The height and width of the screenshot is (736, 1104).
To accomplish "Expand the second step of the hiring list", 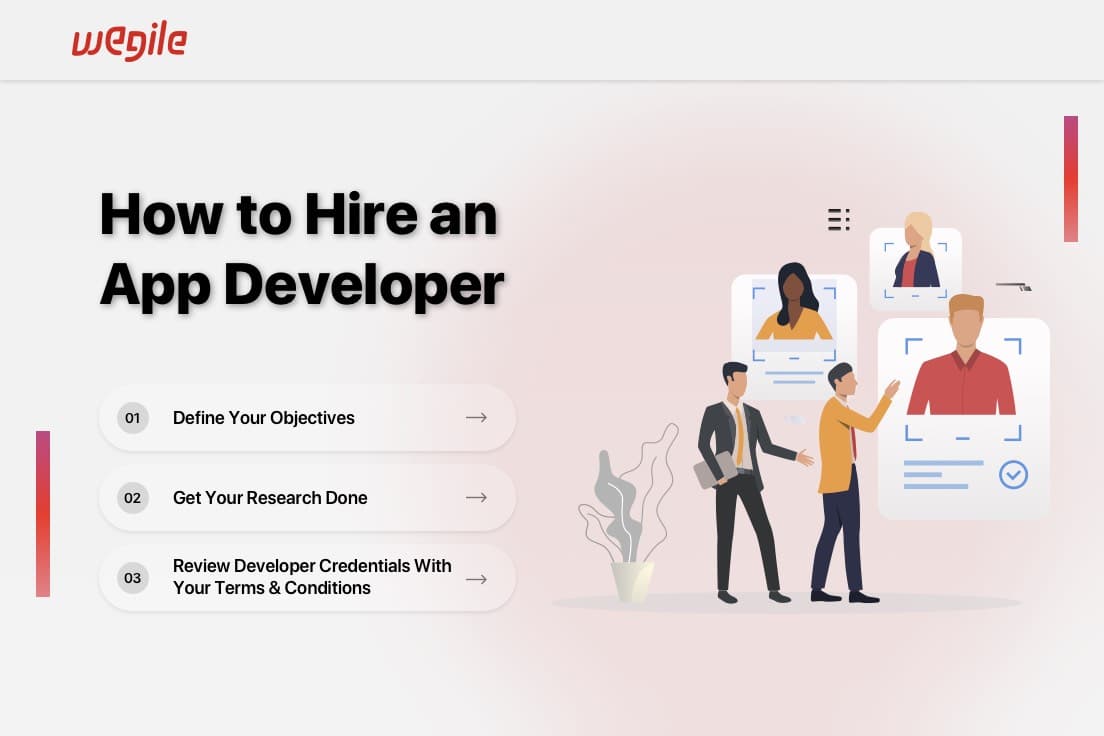I will click(306, 497).
